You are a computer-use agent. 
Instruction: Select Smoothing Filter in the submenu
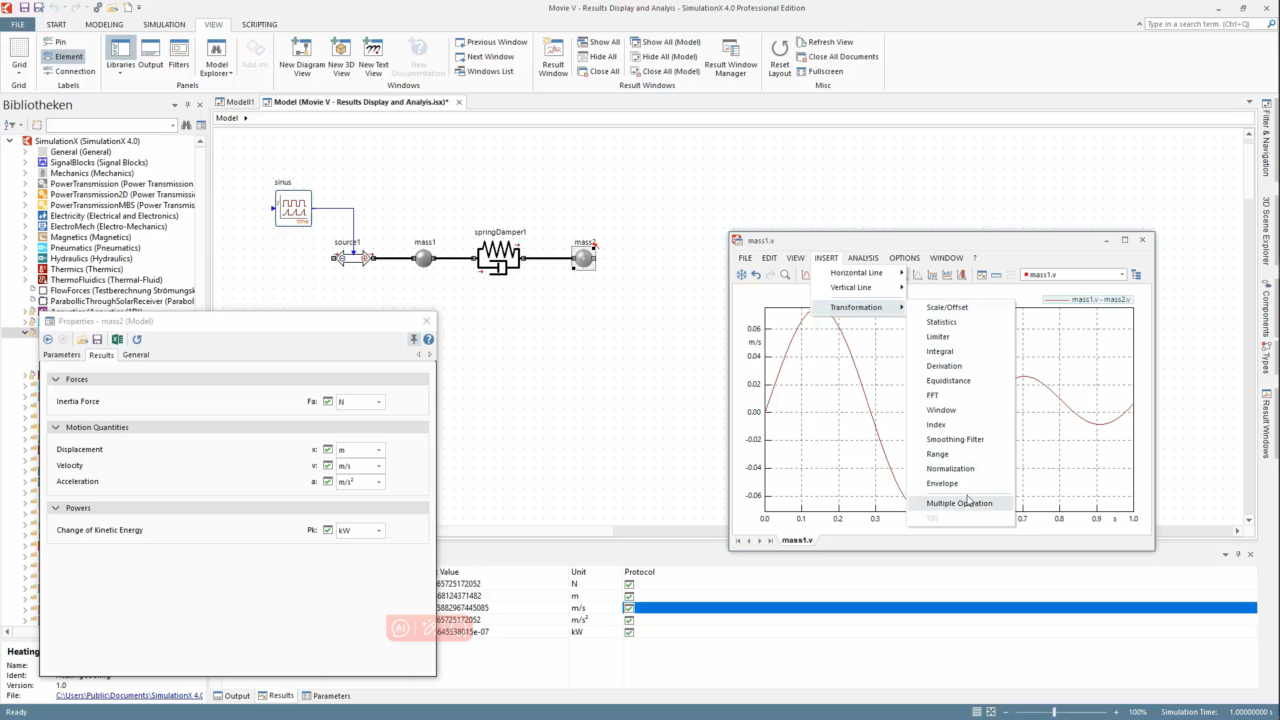[x=955, y=439]
